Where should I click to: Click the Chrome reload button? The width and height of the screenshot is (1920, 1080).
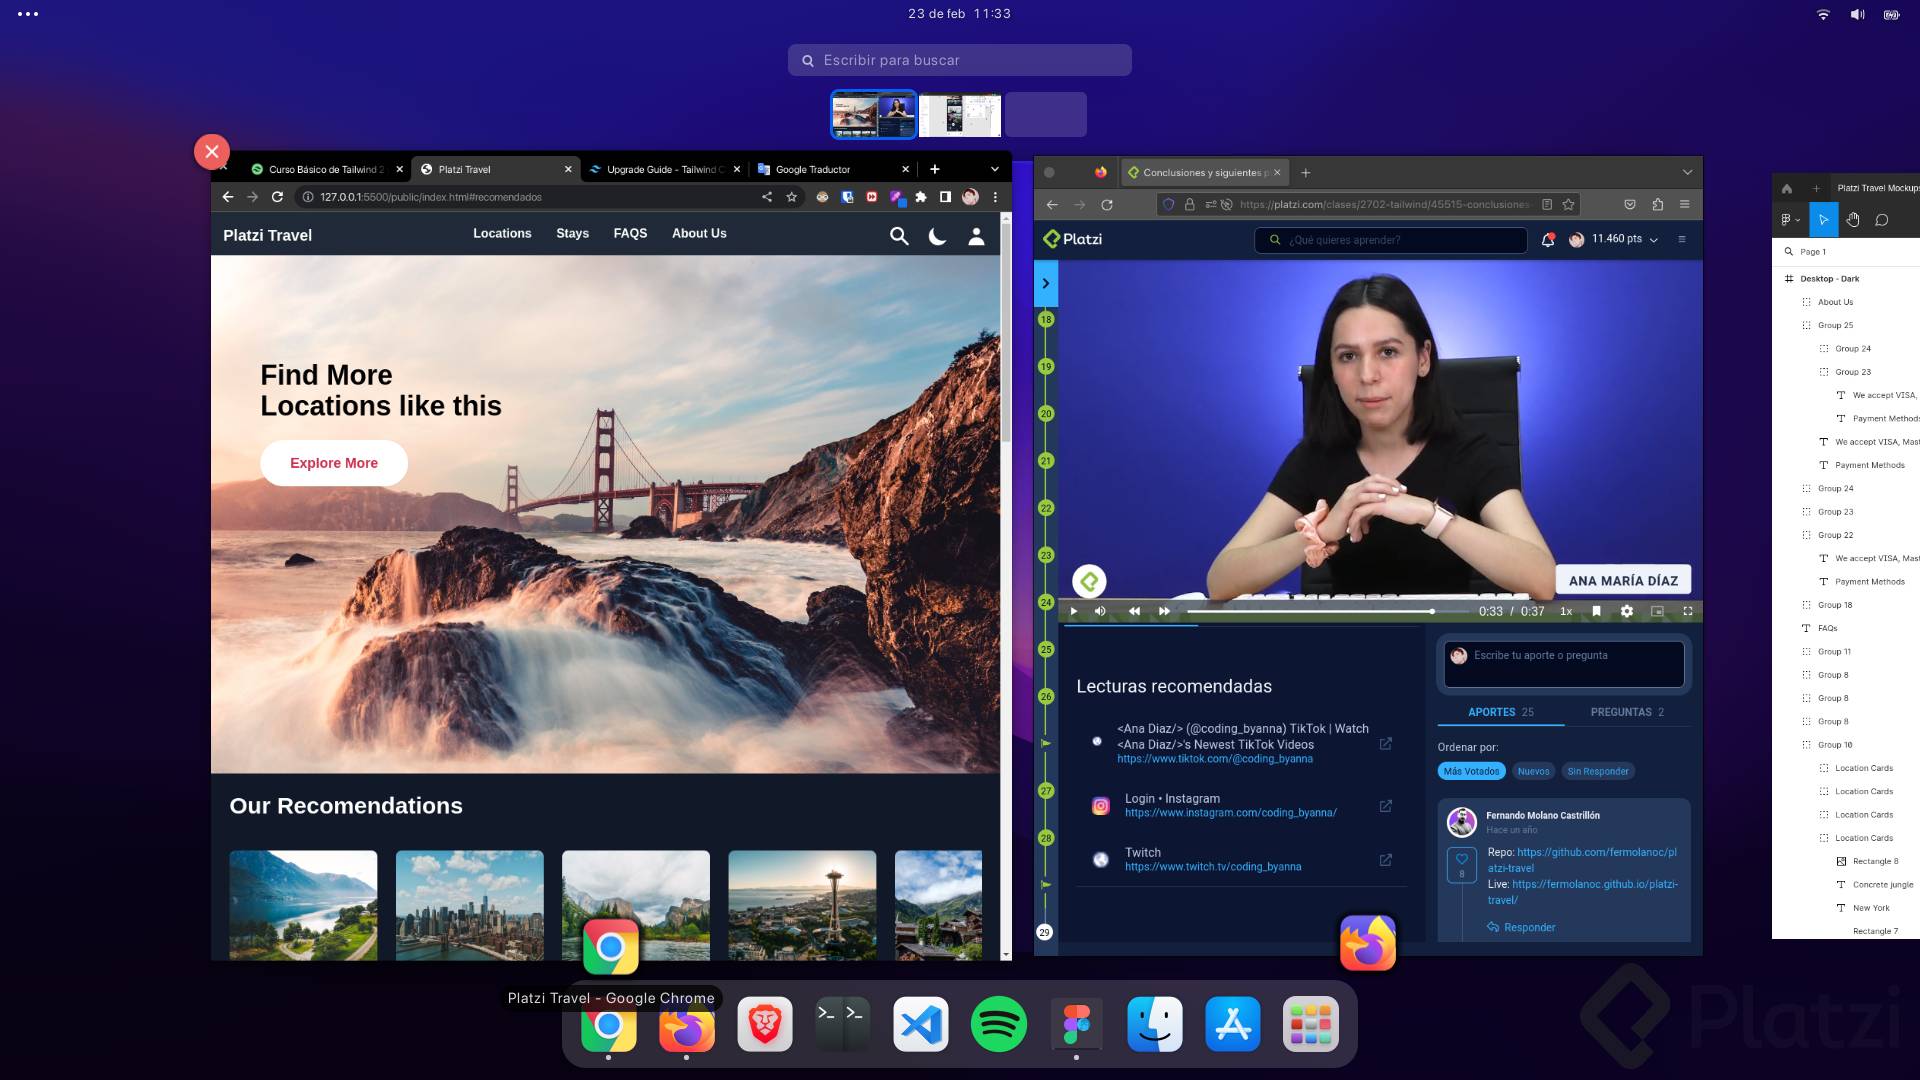[x=277, y=197]
